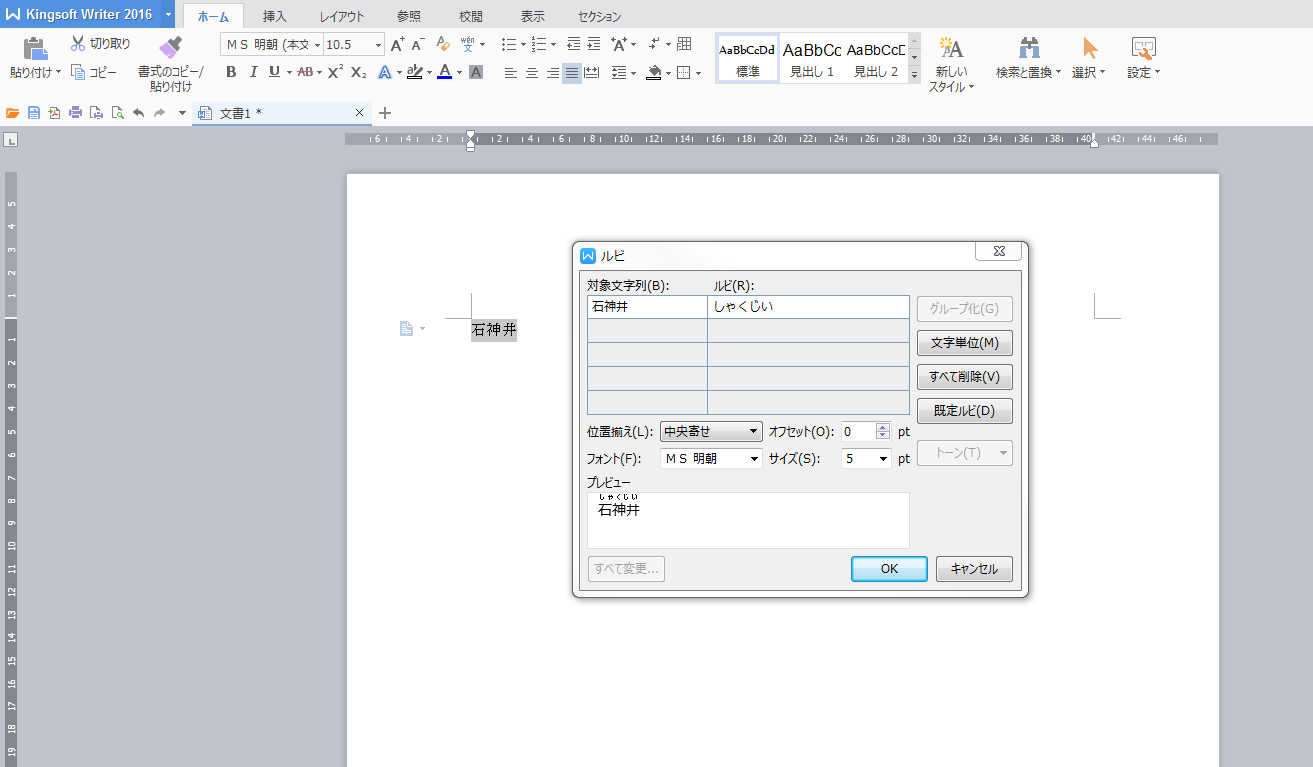The width and height of the screenshot is (1313, 767).
Task: Click the paste clipboard icon
Action: [35, 47]
